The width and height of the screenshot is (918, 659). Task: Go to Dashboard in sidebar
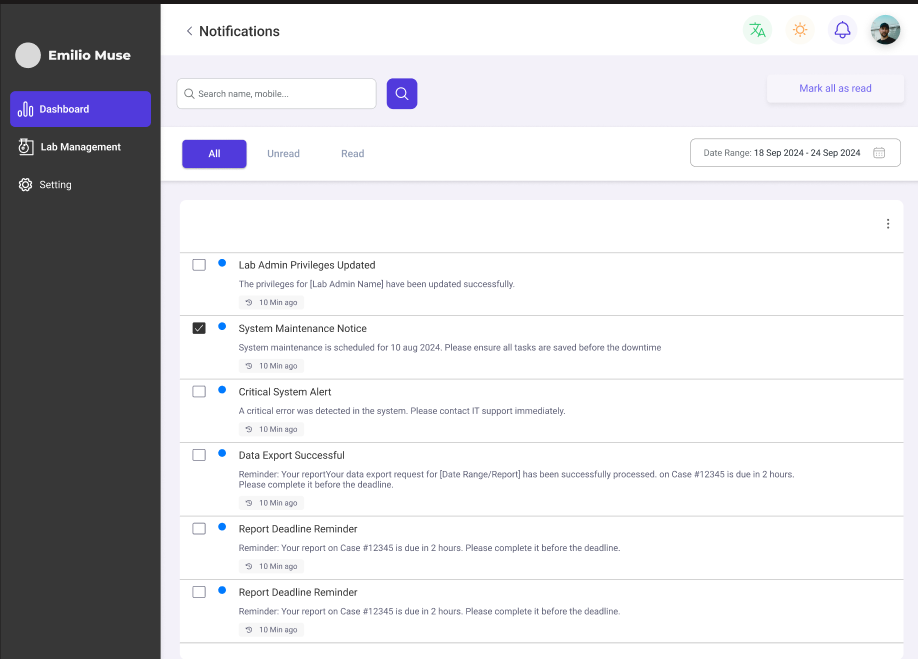(x=80, y=109)
